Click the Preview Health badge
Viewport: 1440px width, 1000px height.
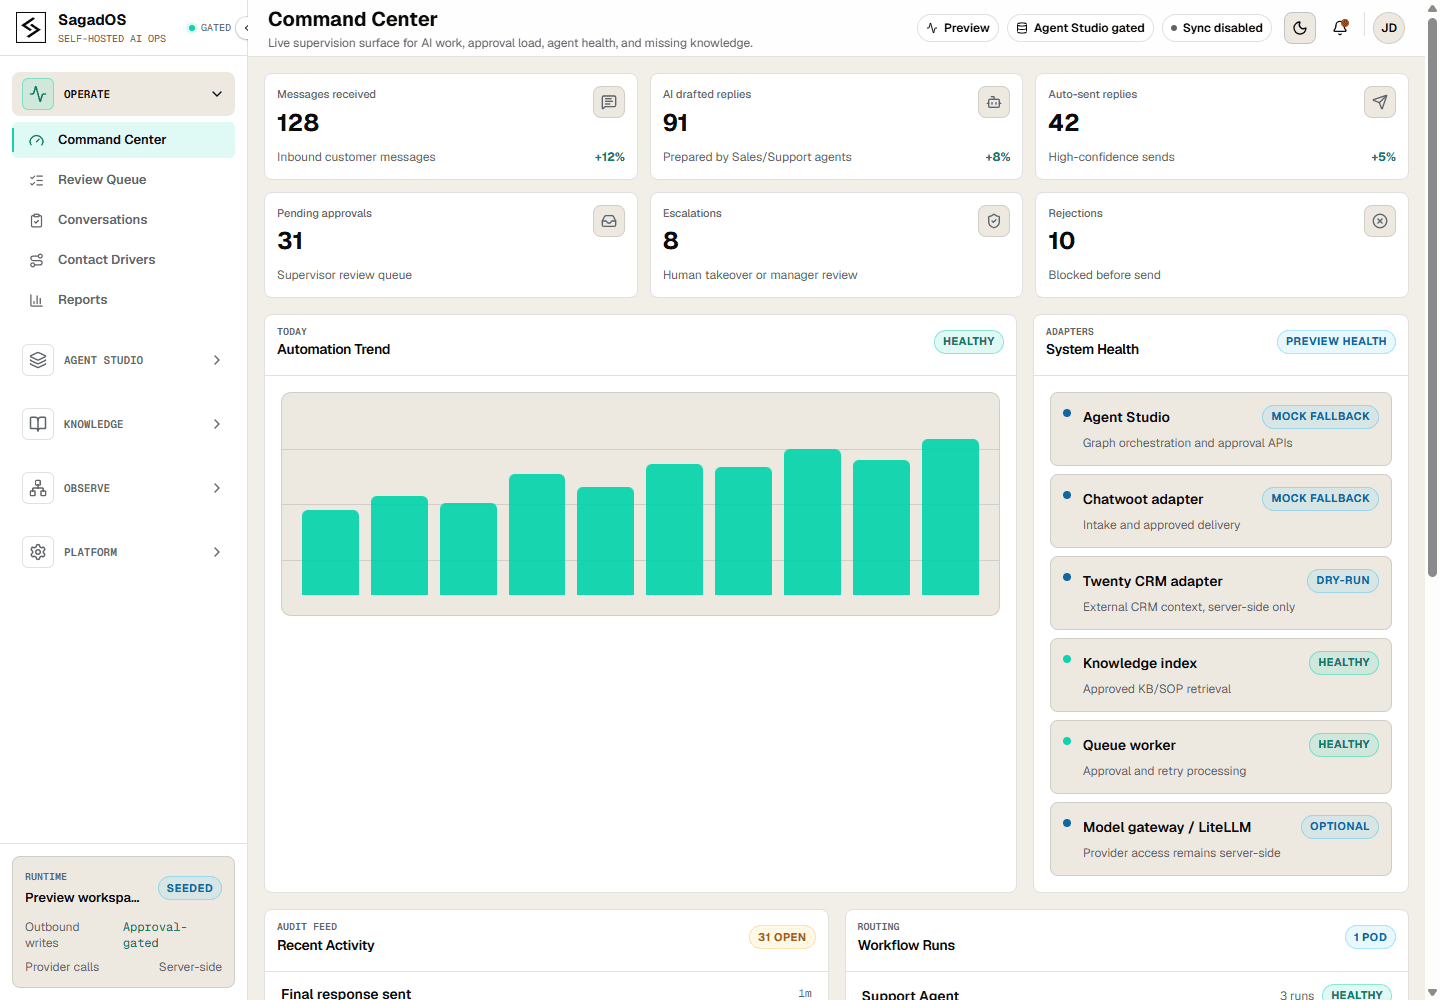[1336, 342]
